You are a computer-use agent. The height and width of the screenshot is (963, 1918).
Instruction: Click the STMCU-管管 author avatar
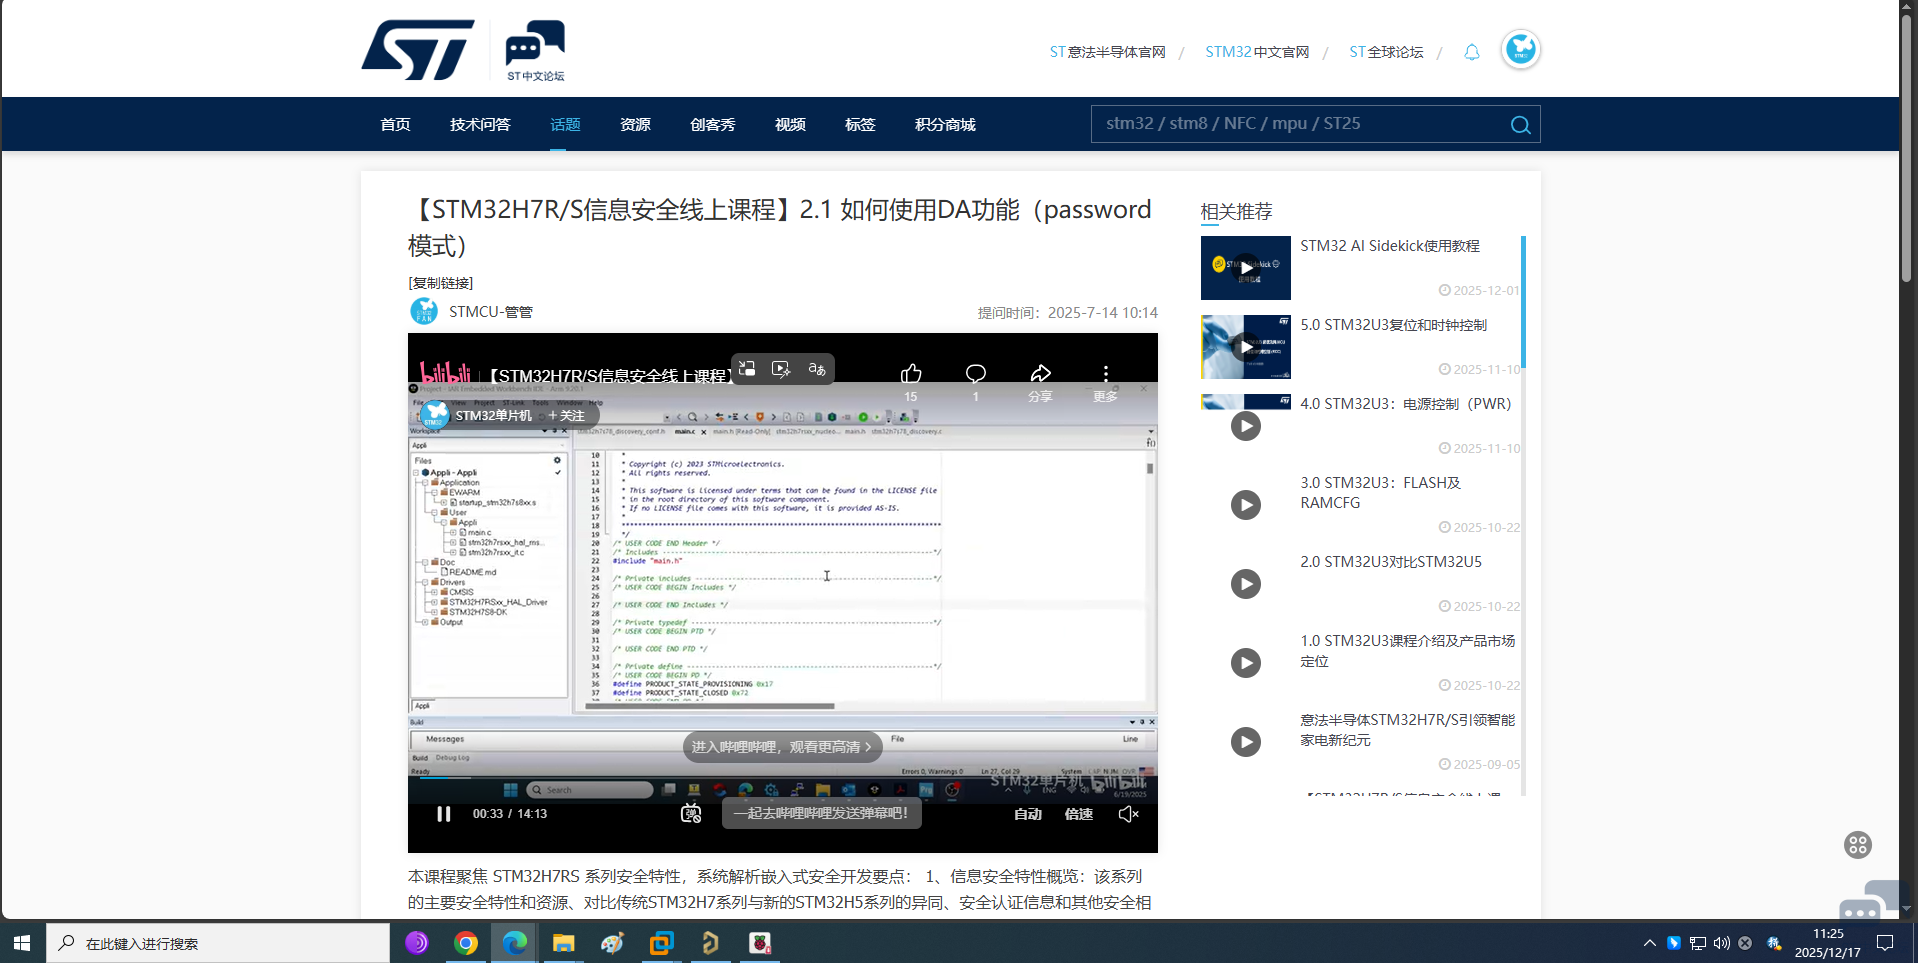424,312
